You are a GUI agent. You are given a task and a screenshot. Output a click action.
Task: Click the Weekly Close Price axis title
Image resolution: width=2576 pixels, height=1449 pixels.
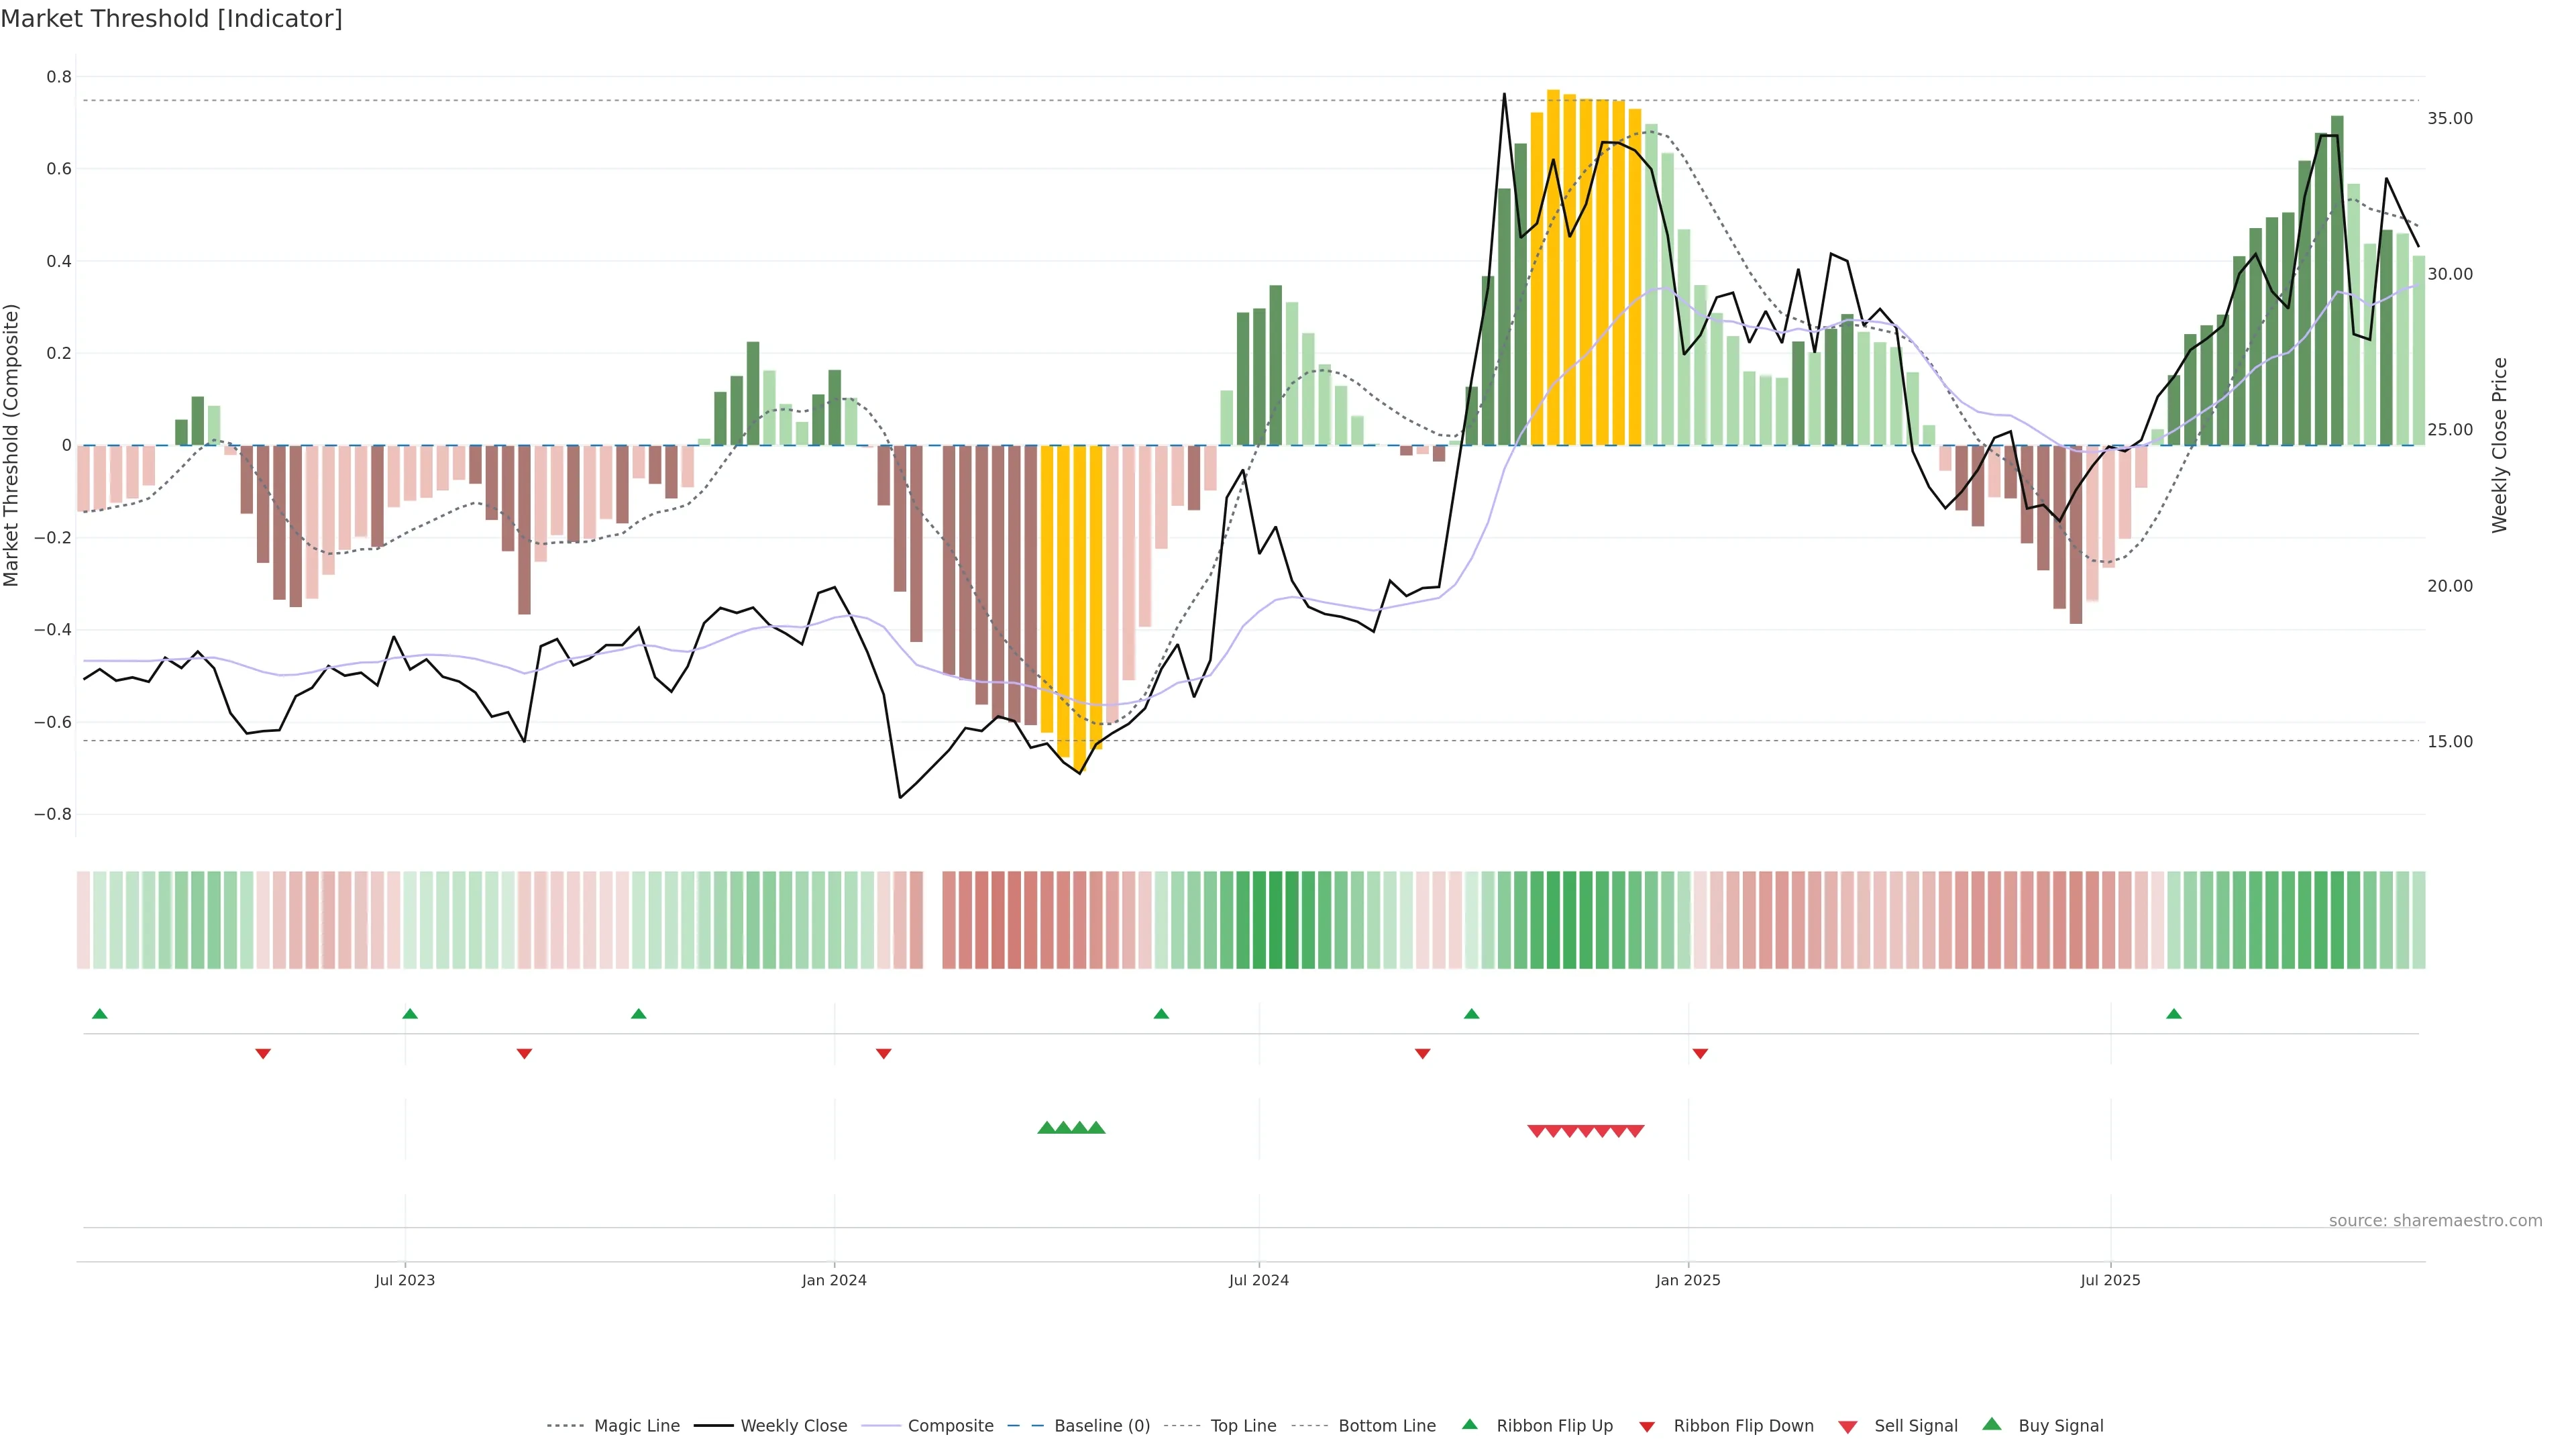point(2499,445)
